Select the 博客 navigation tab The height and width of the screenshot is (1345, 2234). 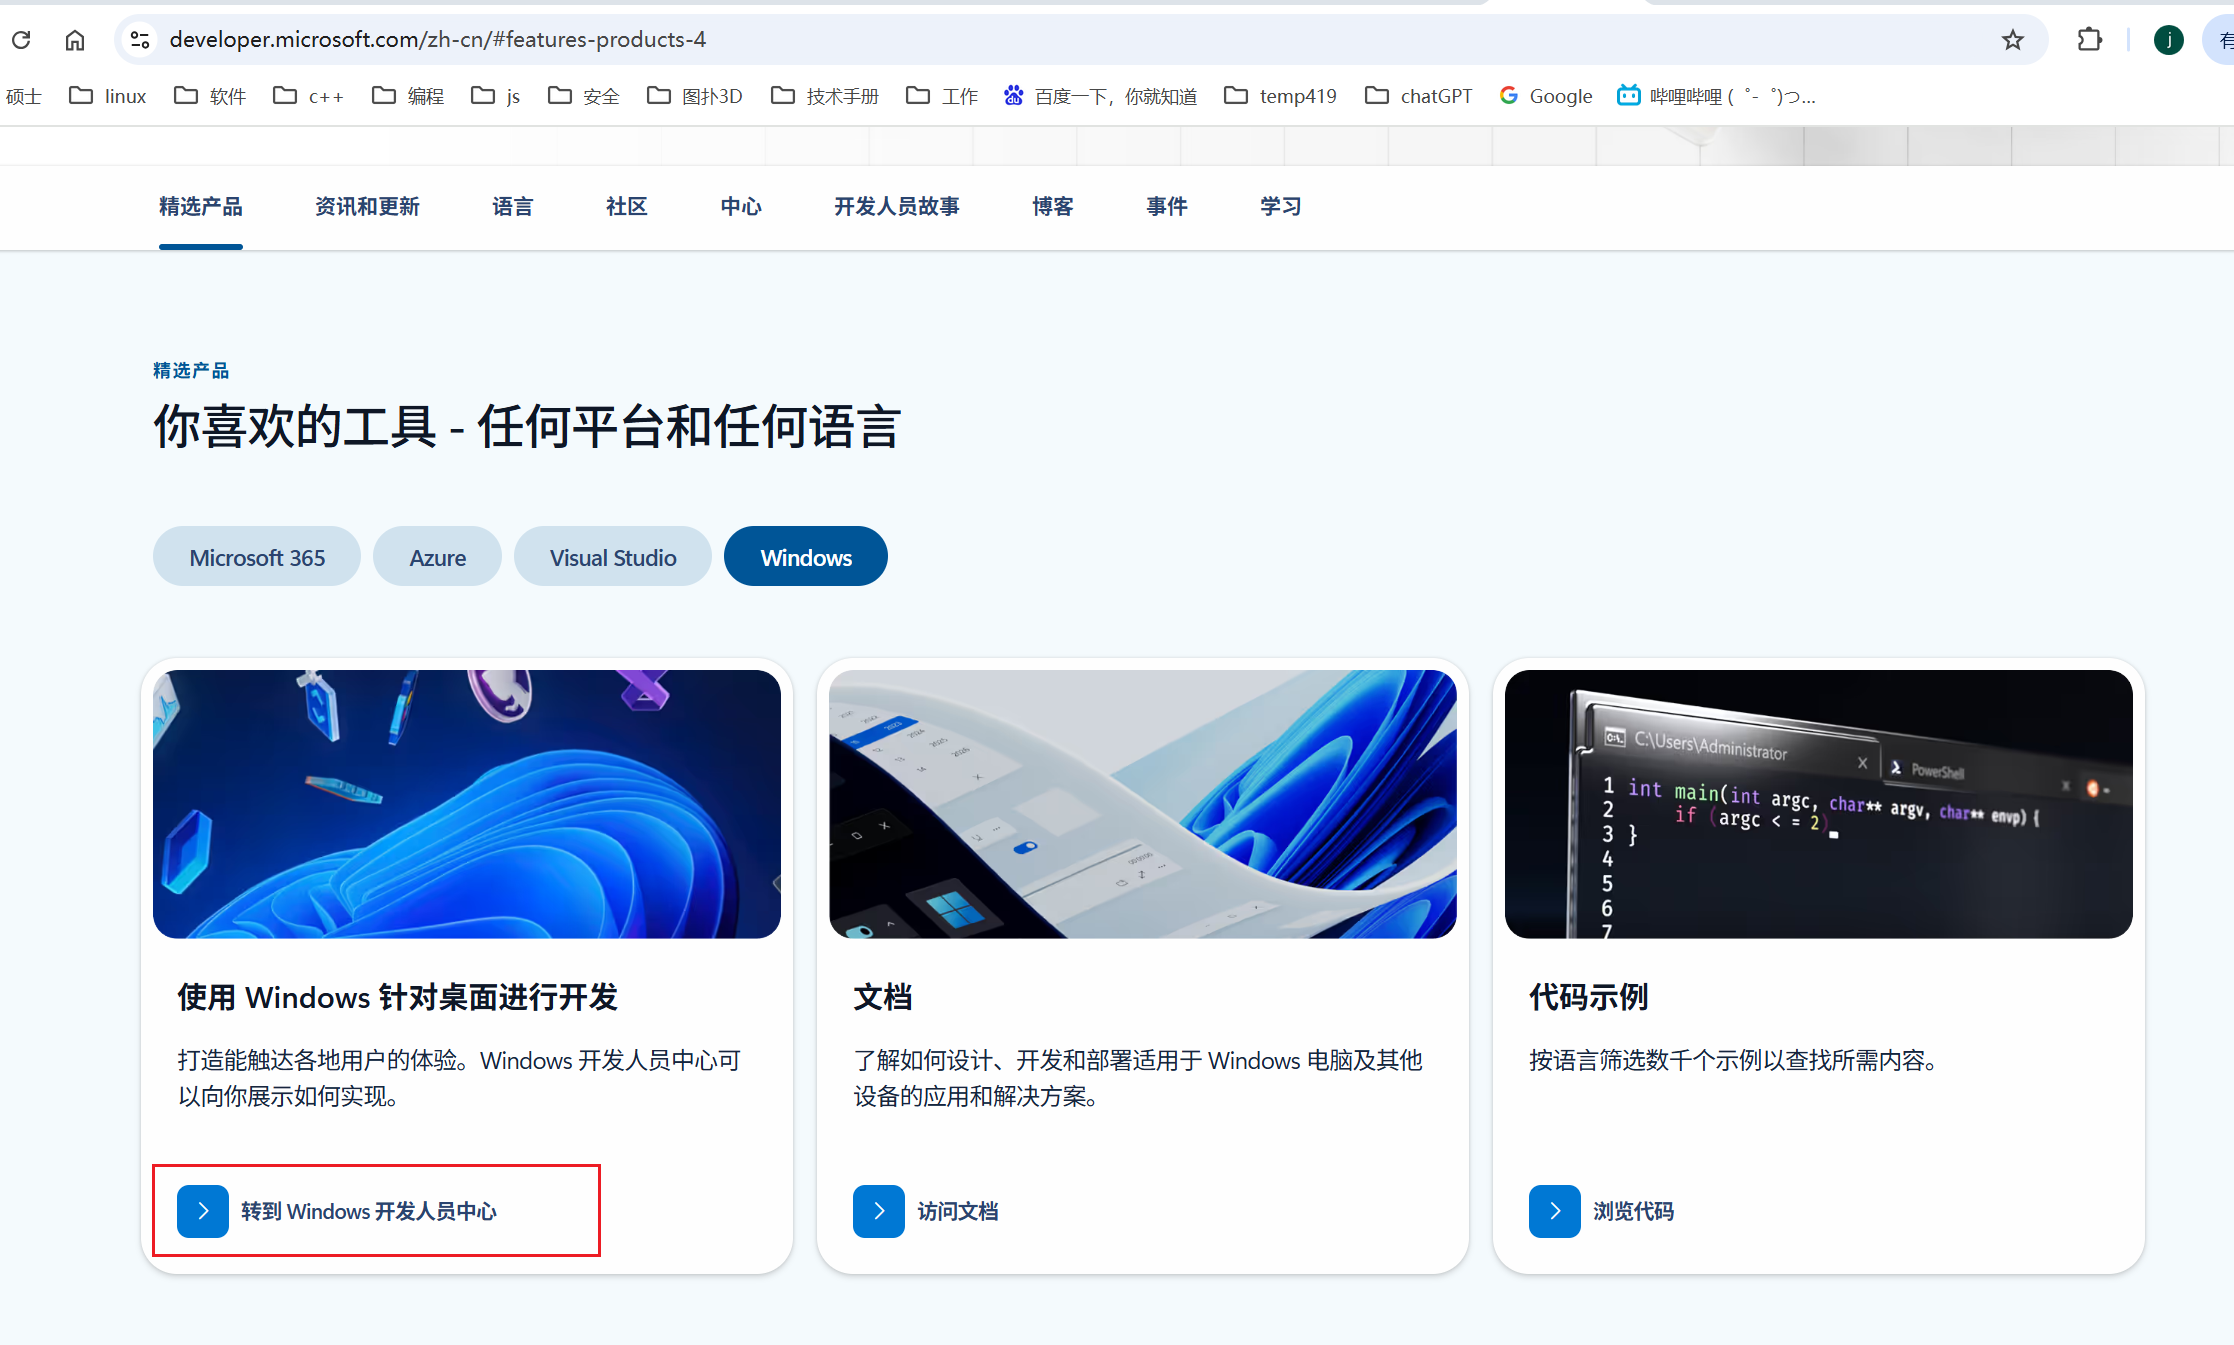click(x=1053, y=207)
